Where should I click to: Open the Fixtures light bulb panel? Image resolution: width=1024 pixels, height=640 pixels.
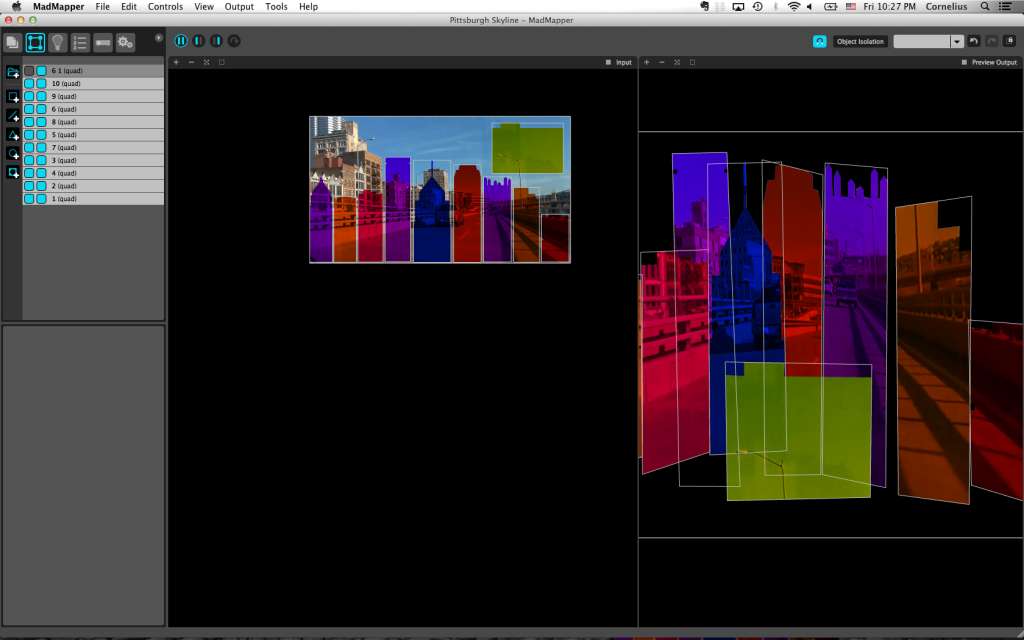pos(58,42)
